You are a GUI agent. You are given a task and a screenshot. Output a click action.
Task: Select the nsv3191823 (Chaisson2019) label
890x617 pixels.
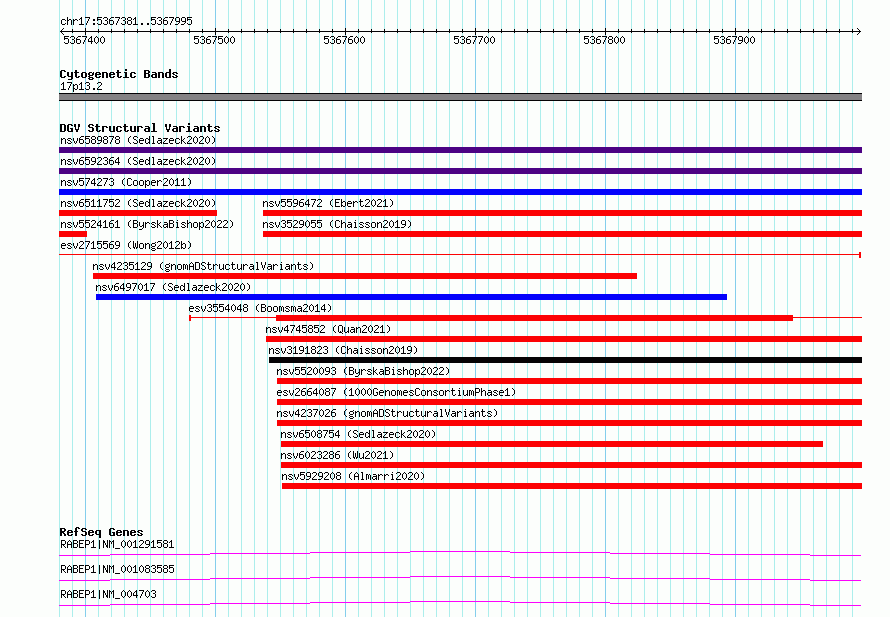click(x=343, y=350)
